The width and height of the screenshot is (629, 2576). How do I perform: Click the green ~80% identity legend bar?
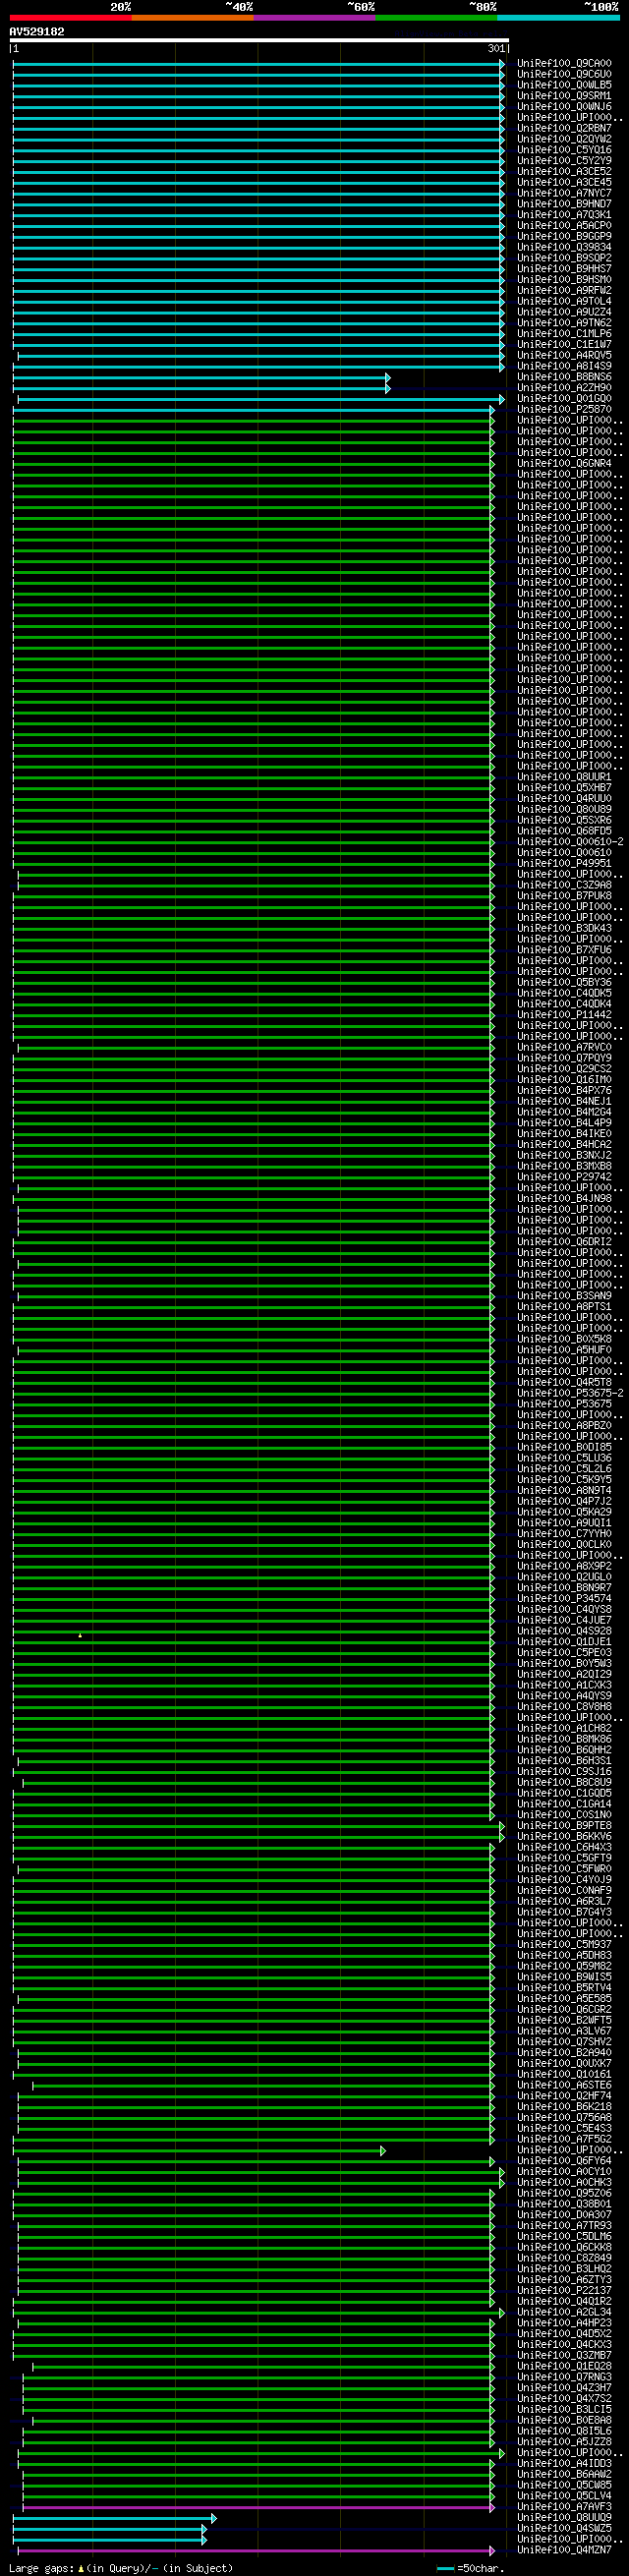[x=436, y=17]
